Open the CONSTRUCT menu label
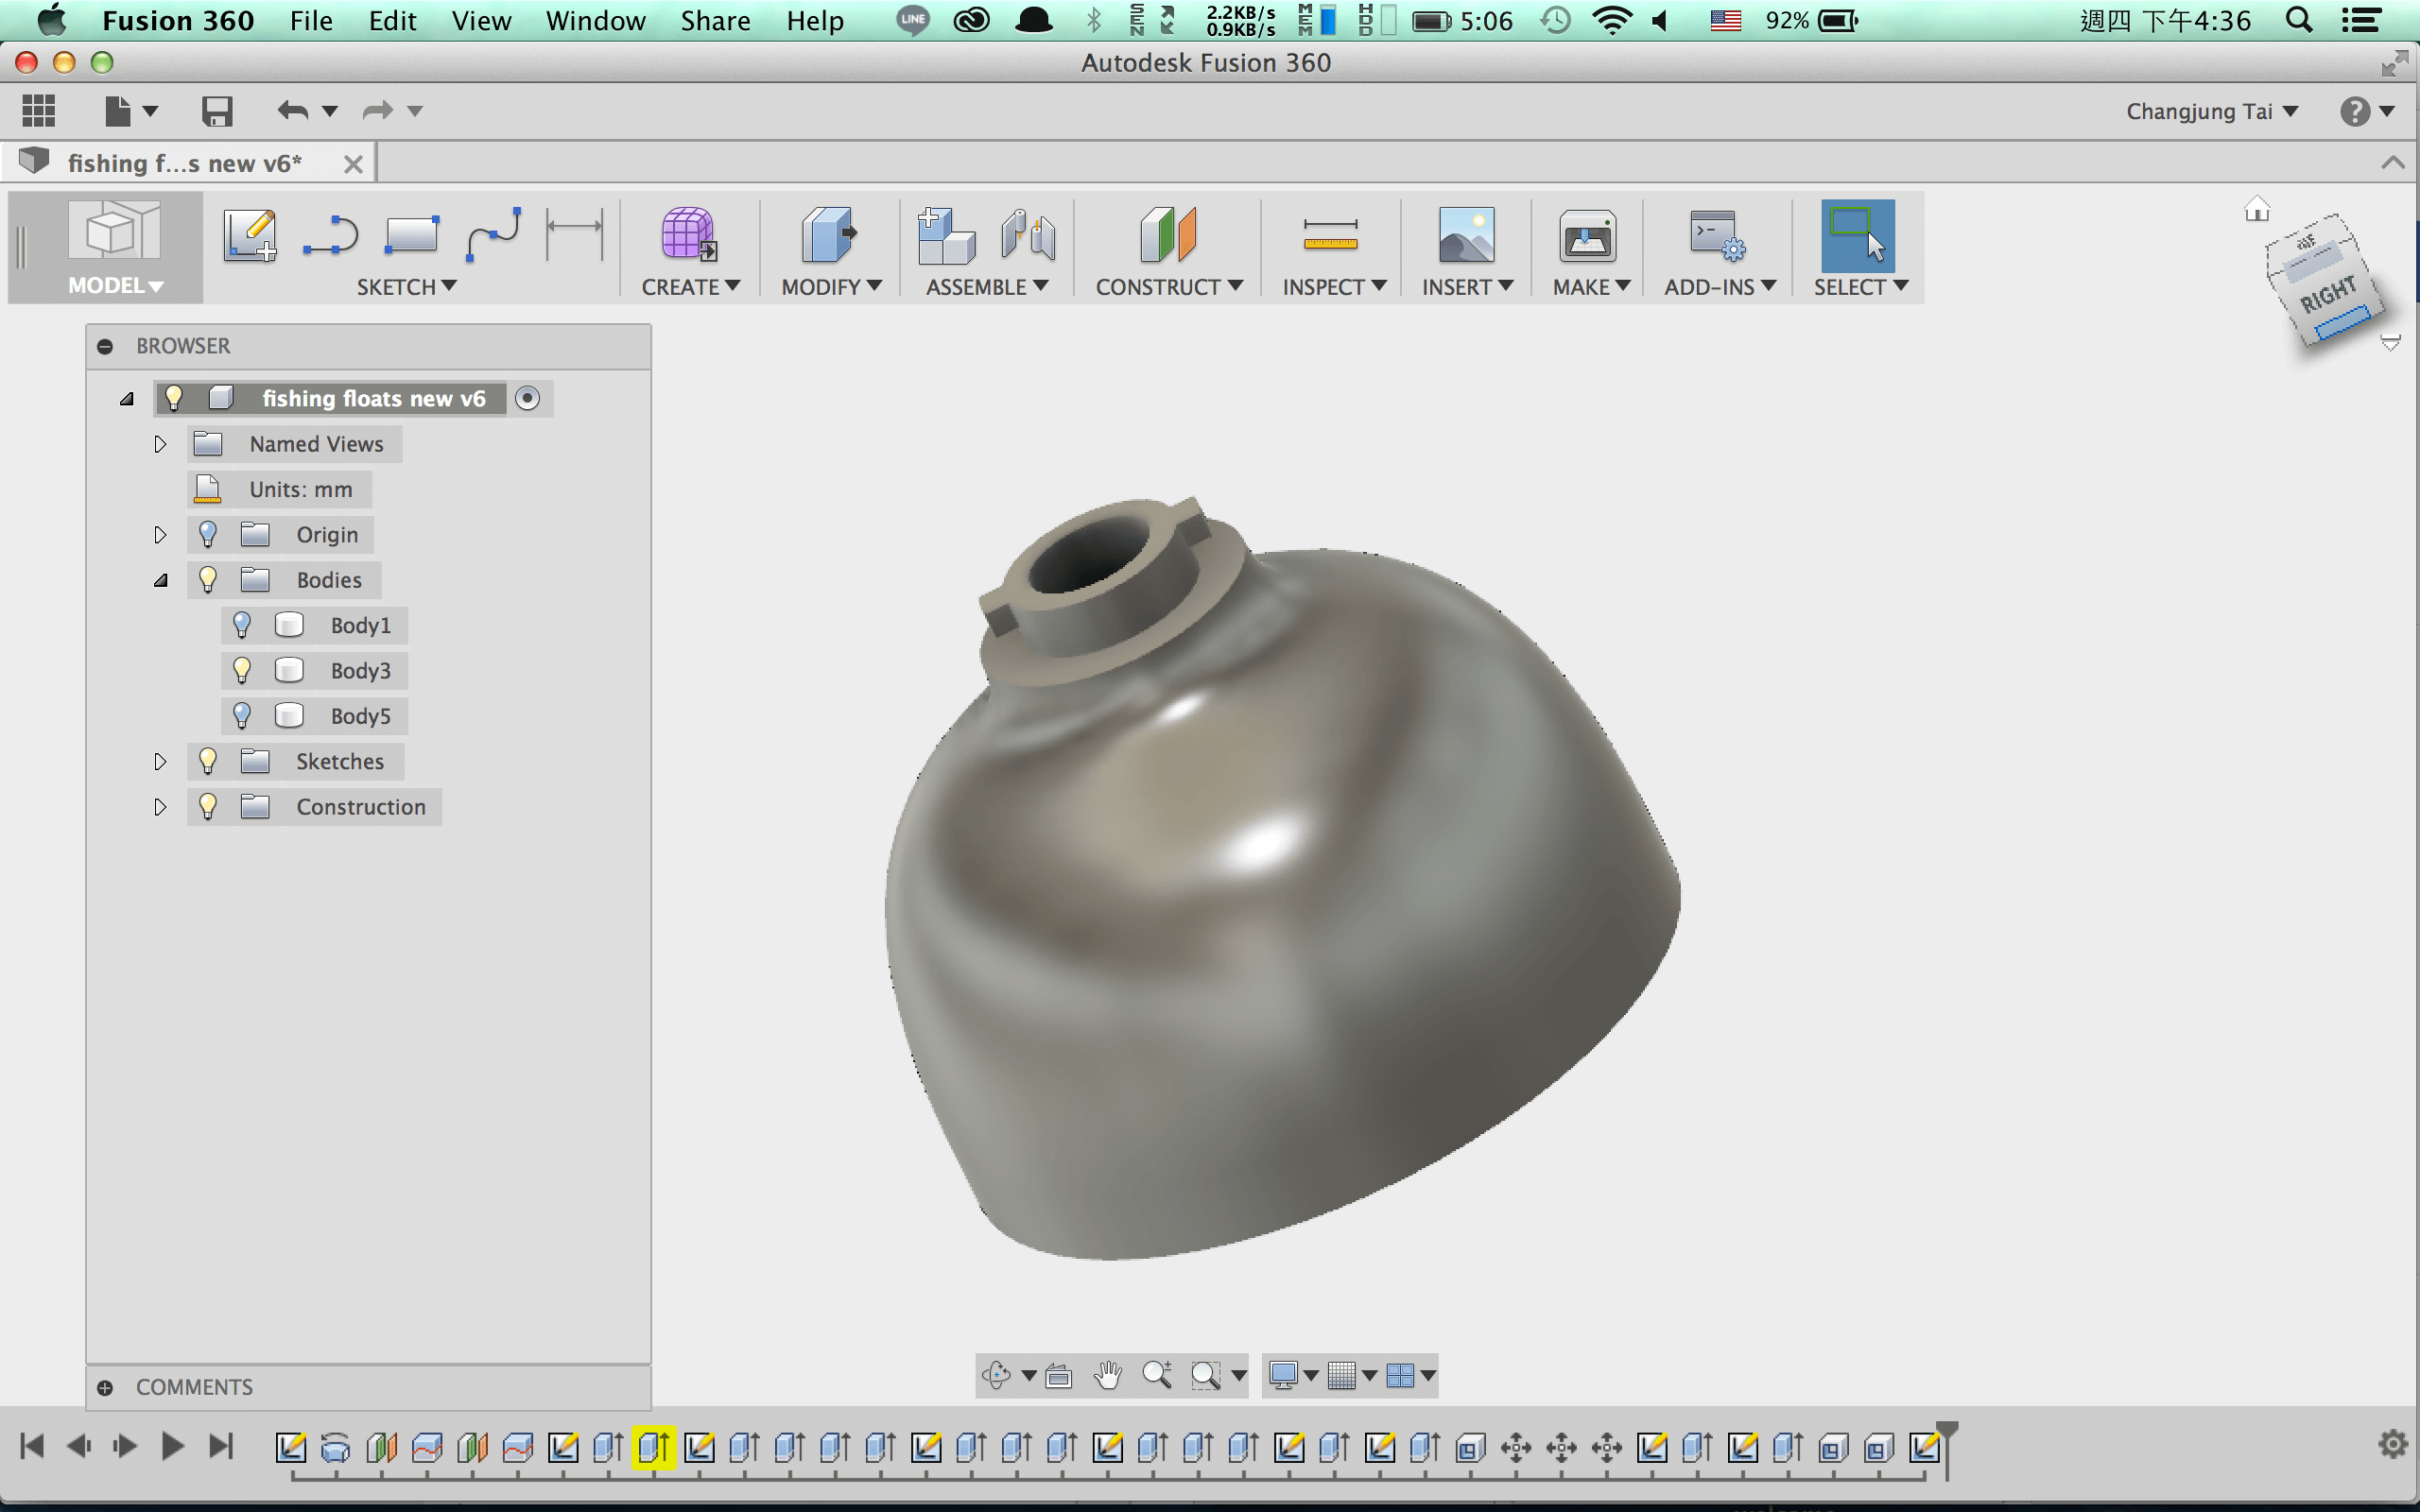 pos(1169,287)
